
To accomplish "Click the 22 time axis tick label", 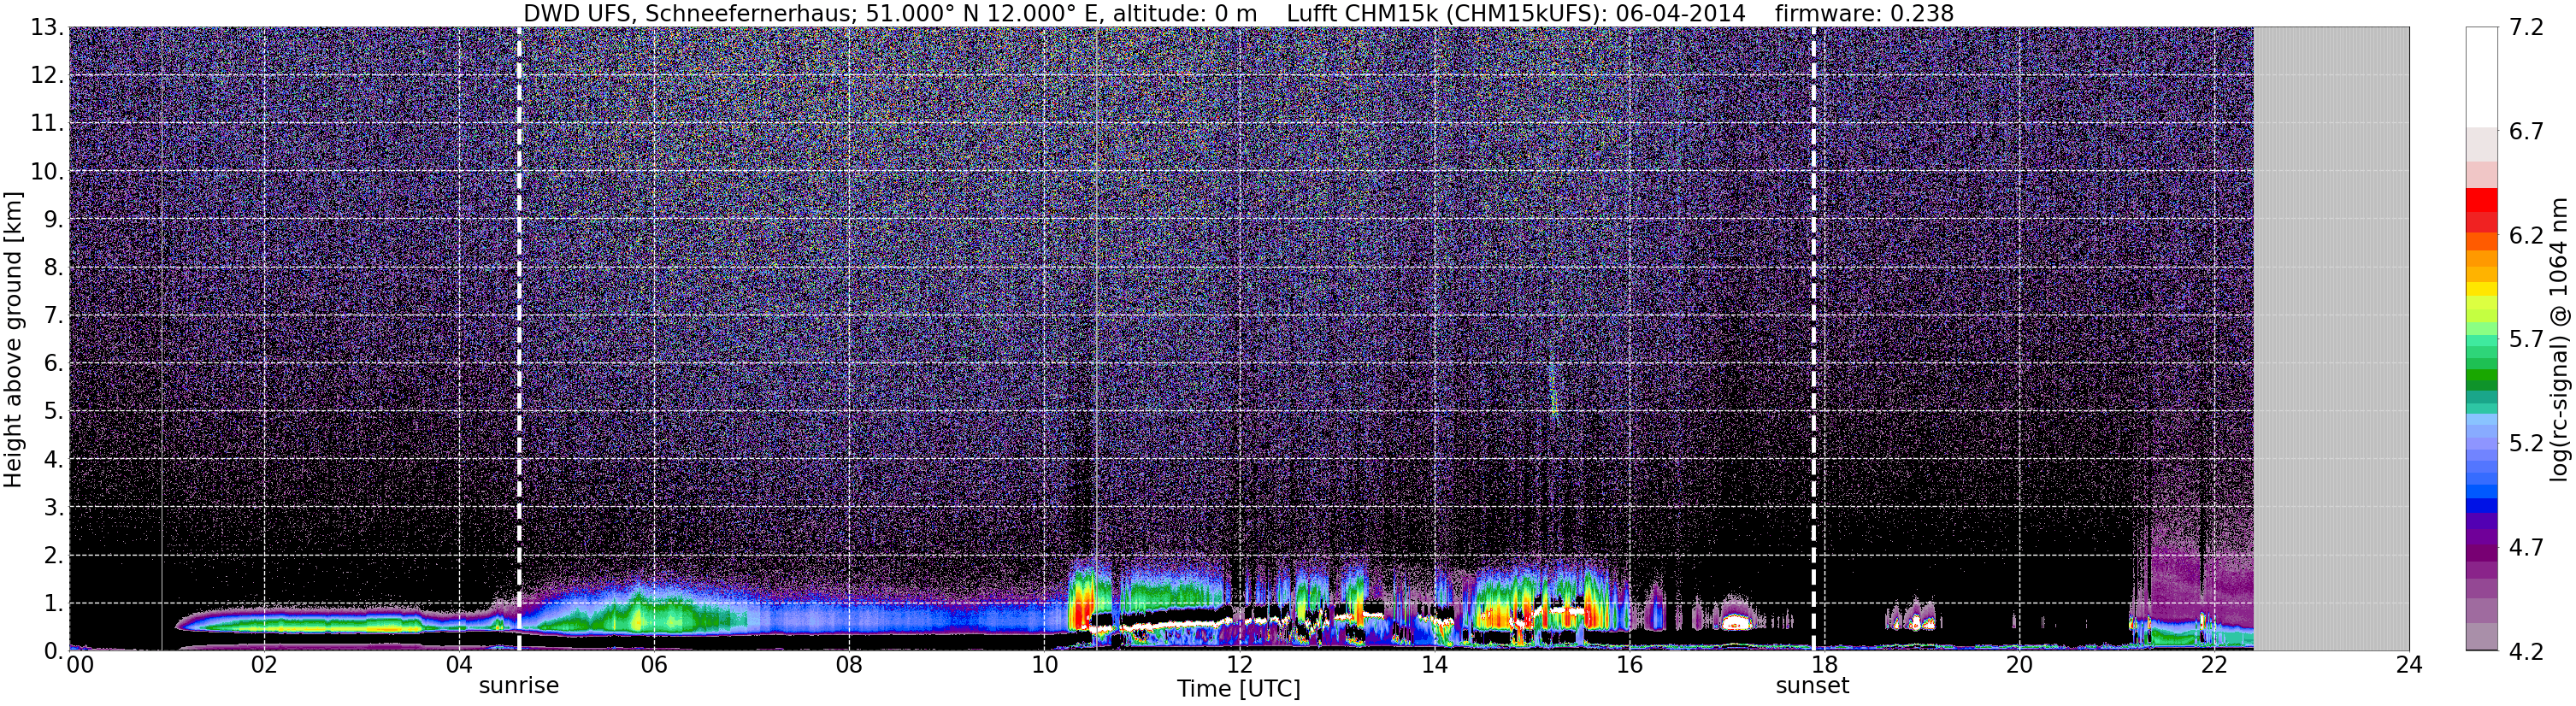I will pyautogui.click(x=2214, y=665).
